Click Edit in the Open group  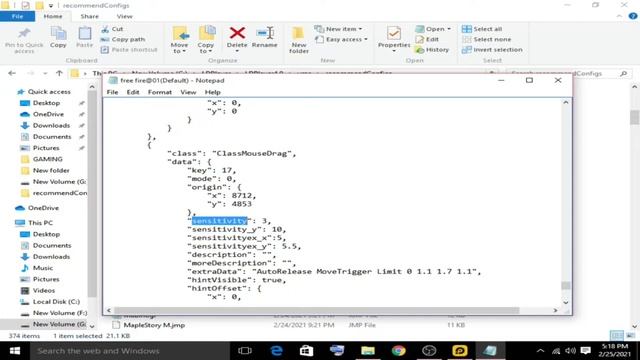(427, 39)
